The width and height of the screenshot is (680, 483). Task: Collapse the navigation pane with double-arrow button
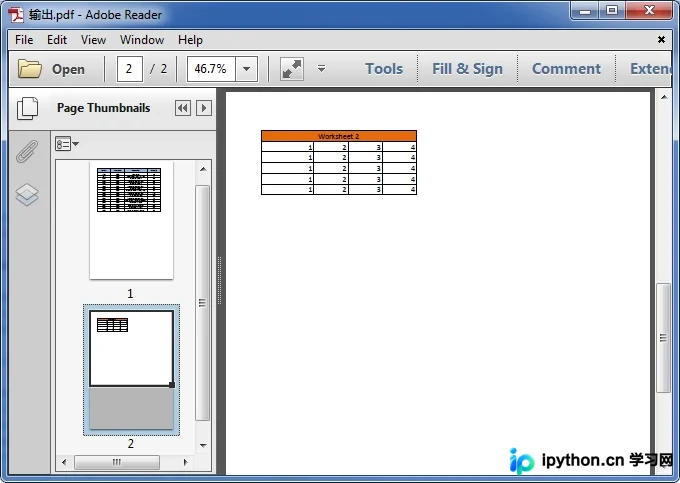coord(183,108)
